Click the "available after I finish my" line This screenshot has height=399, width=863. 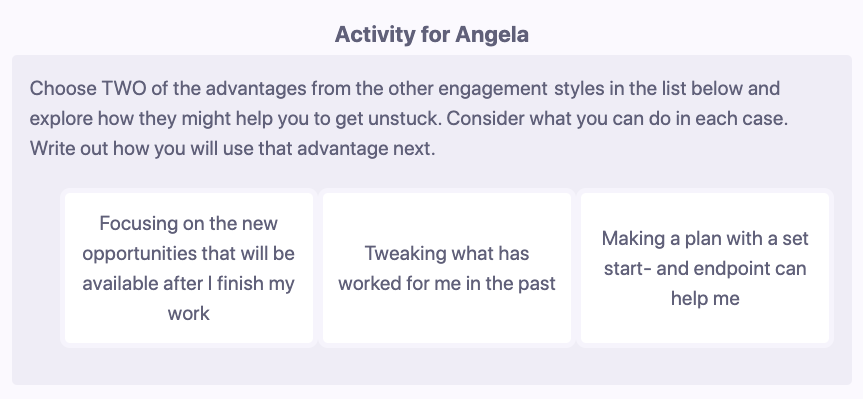[x=189, y=283]
